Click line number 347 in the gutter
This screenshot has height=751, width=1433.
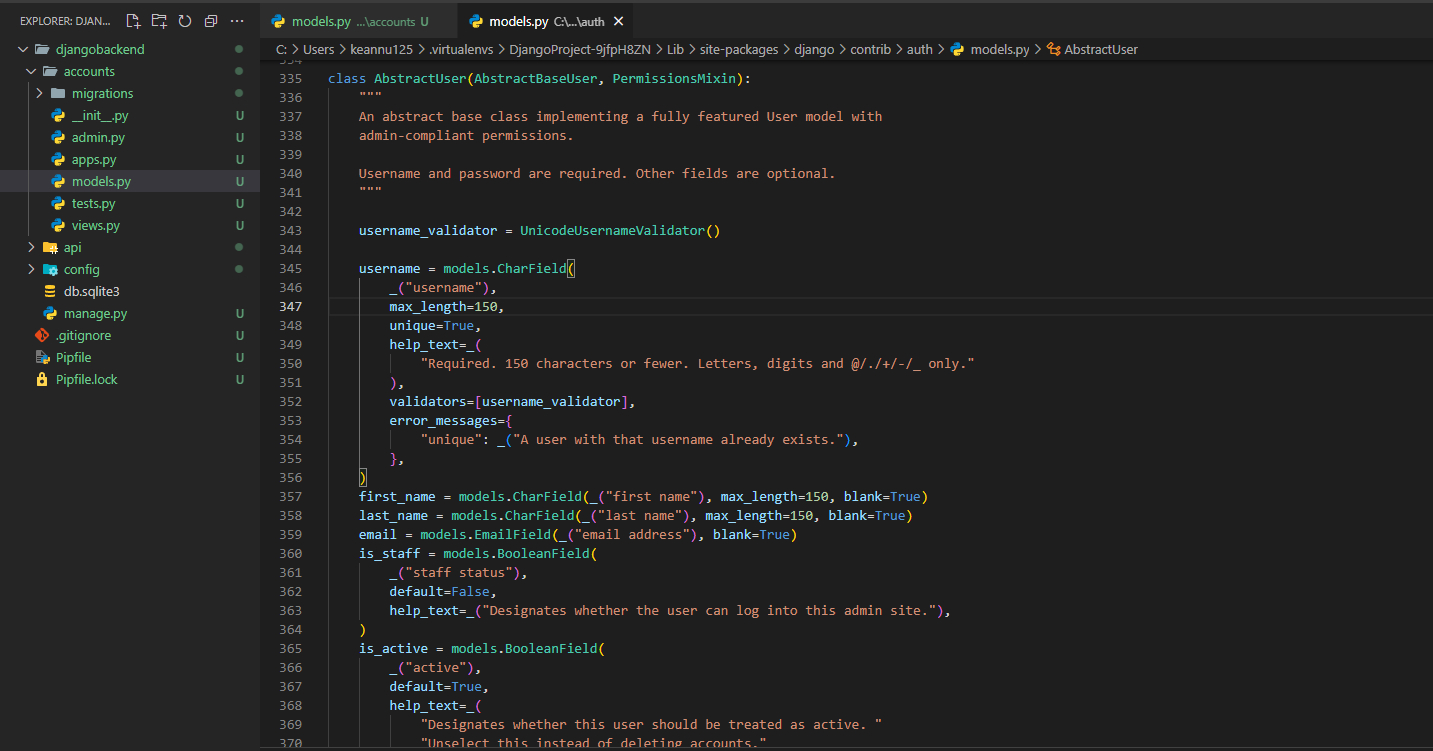(291, 307)
